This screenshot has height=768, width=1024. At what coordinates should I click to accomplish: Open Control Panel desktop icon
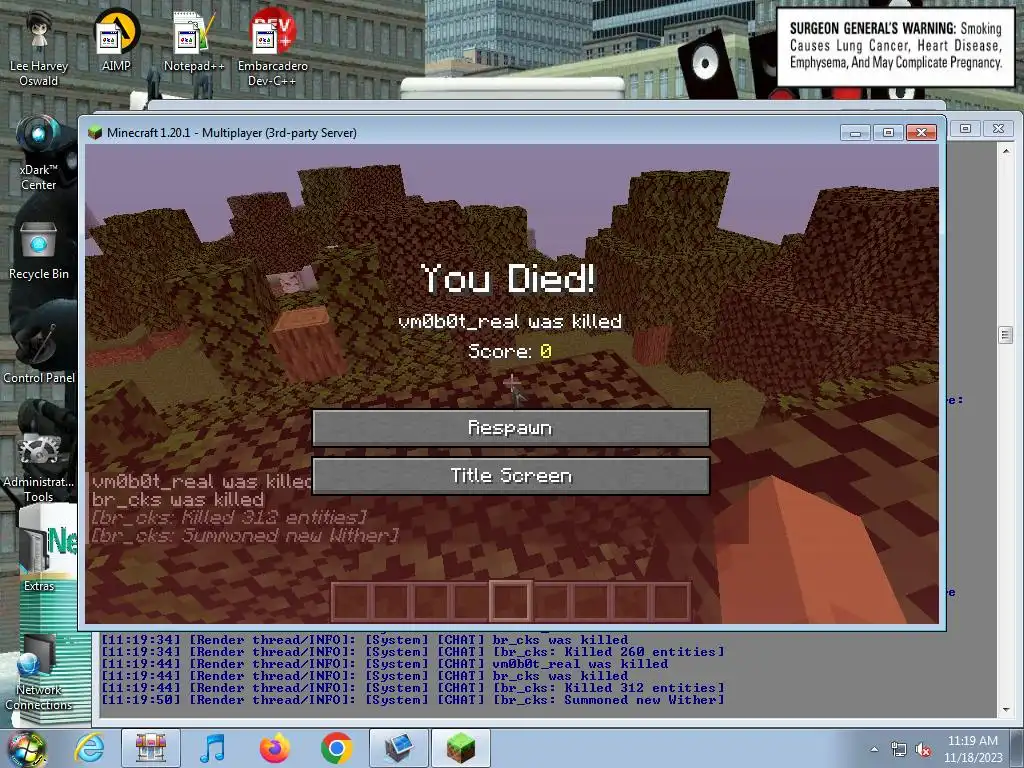point(39,353)
